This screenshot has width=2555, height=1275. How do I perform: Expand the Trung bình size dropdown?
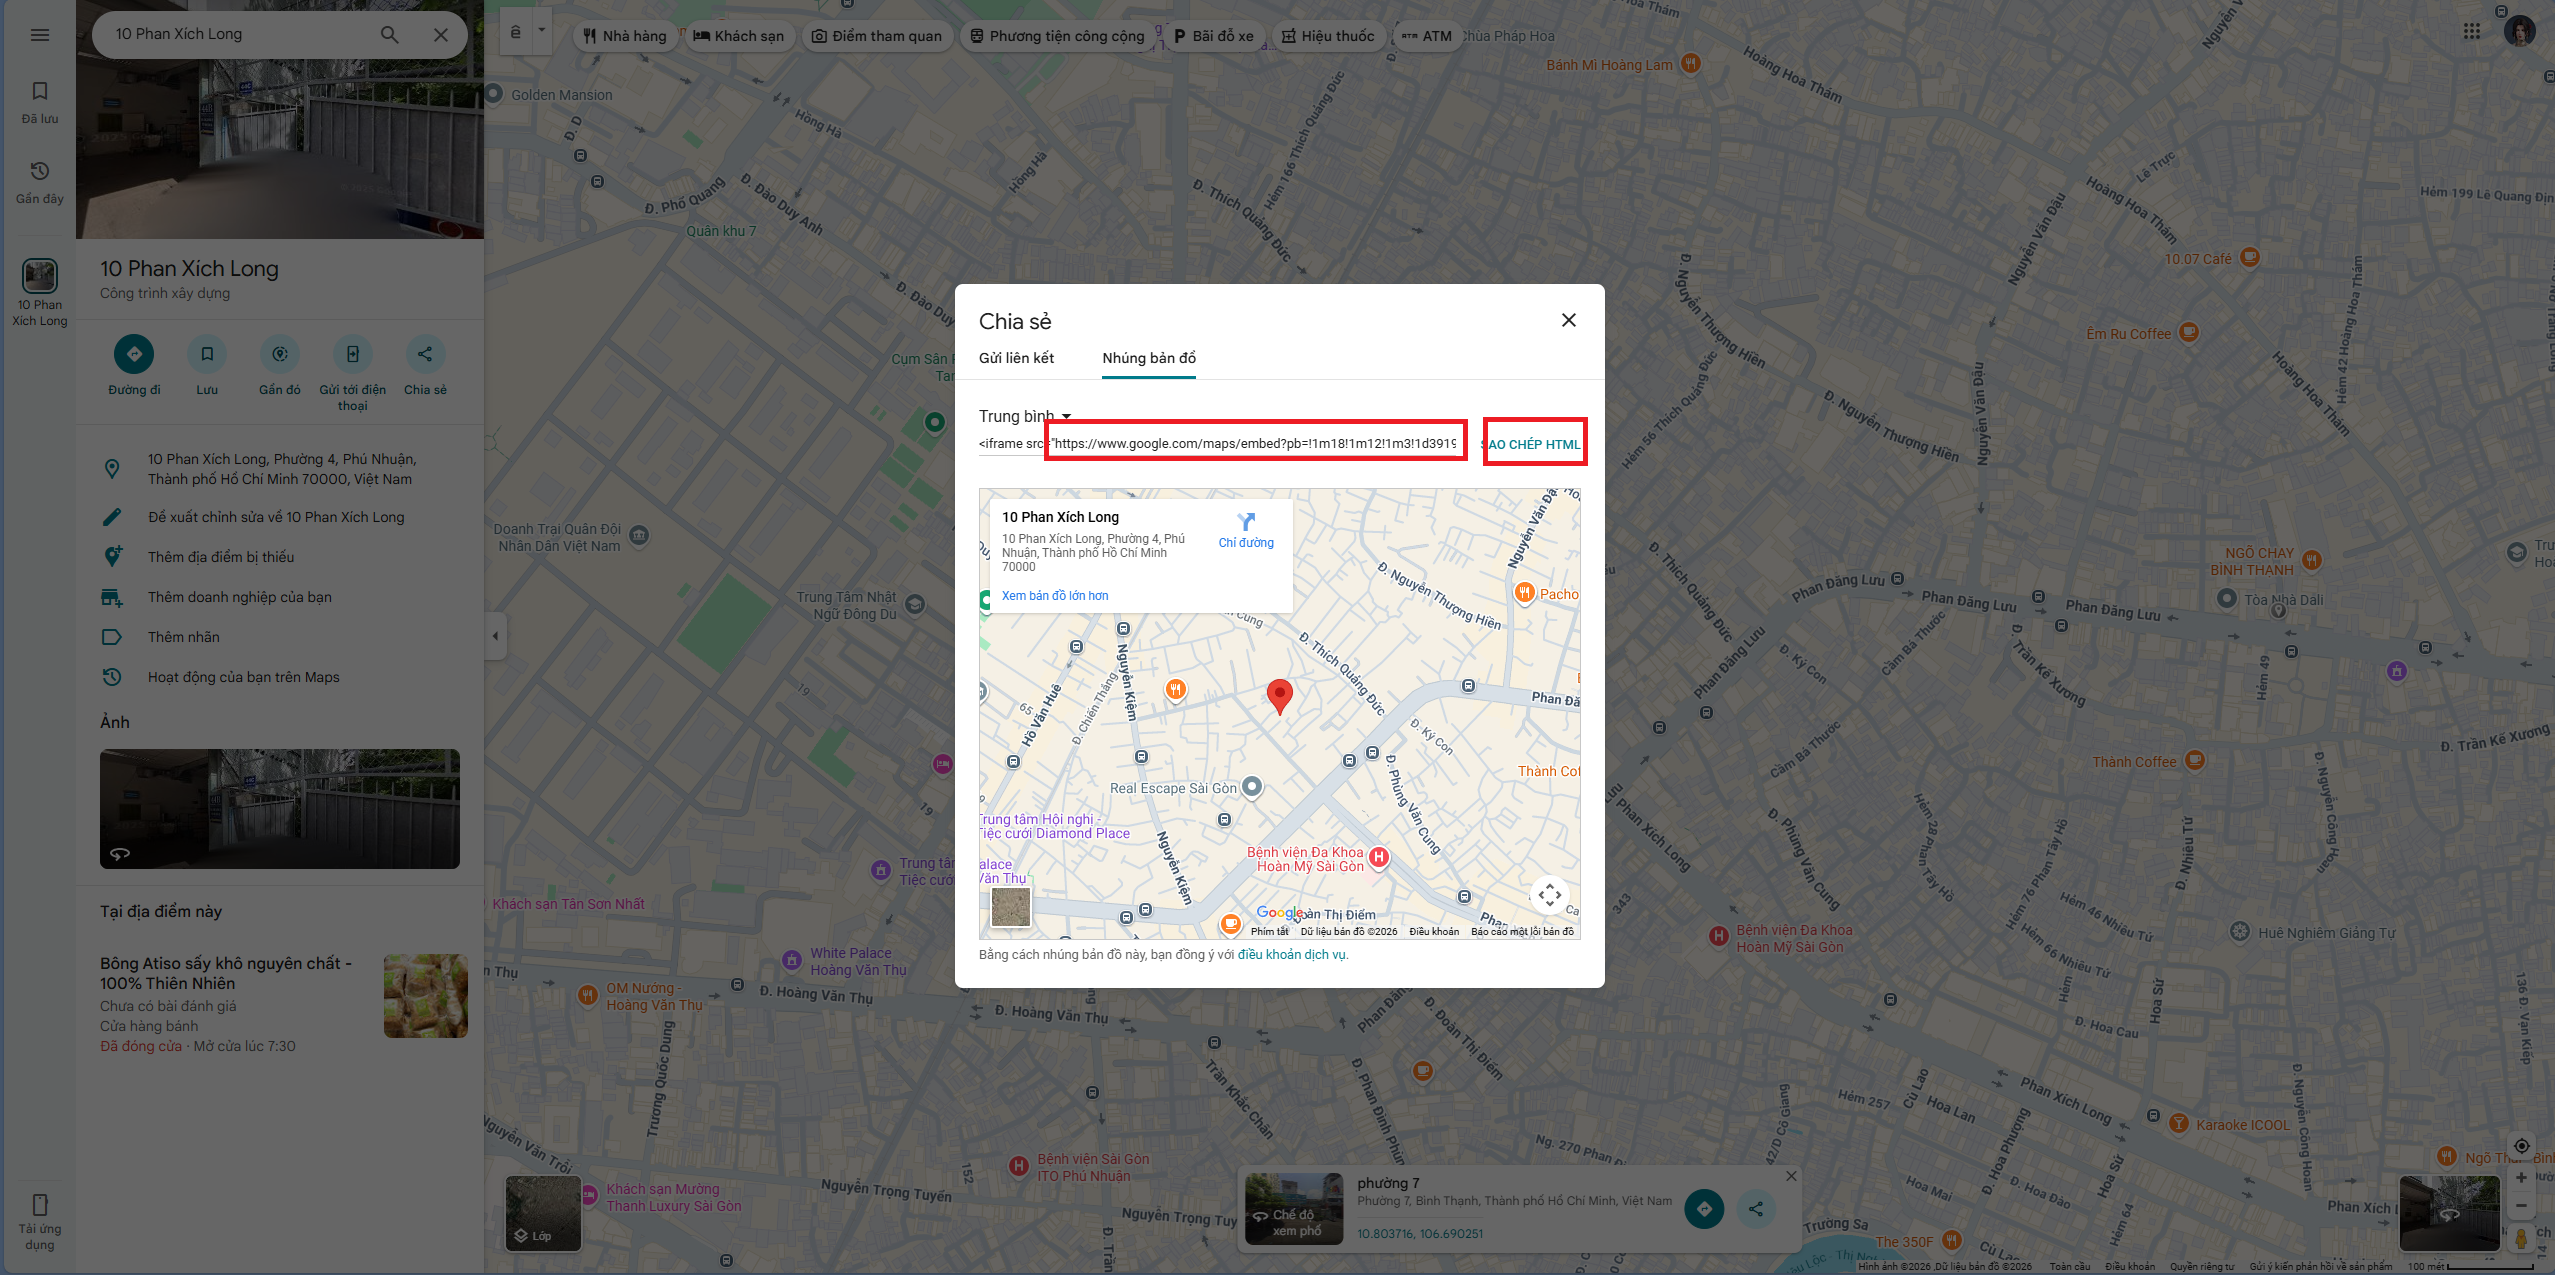pos(1024,416)
